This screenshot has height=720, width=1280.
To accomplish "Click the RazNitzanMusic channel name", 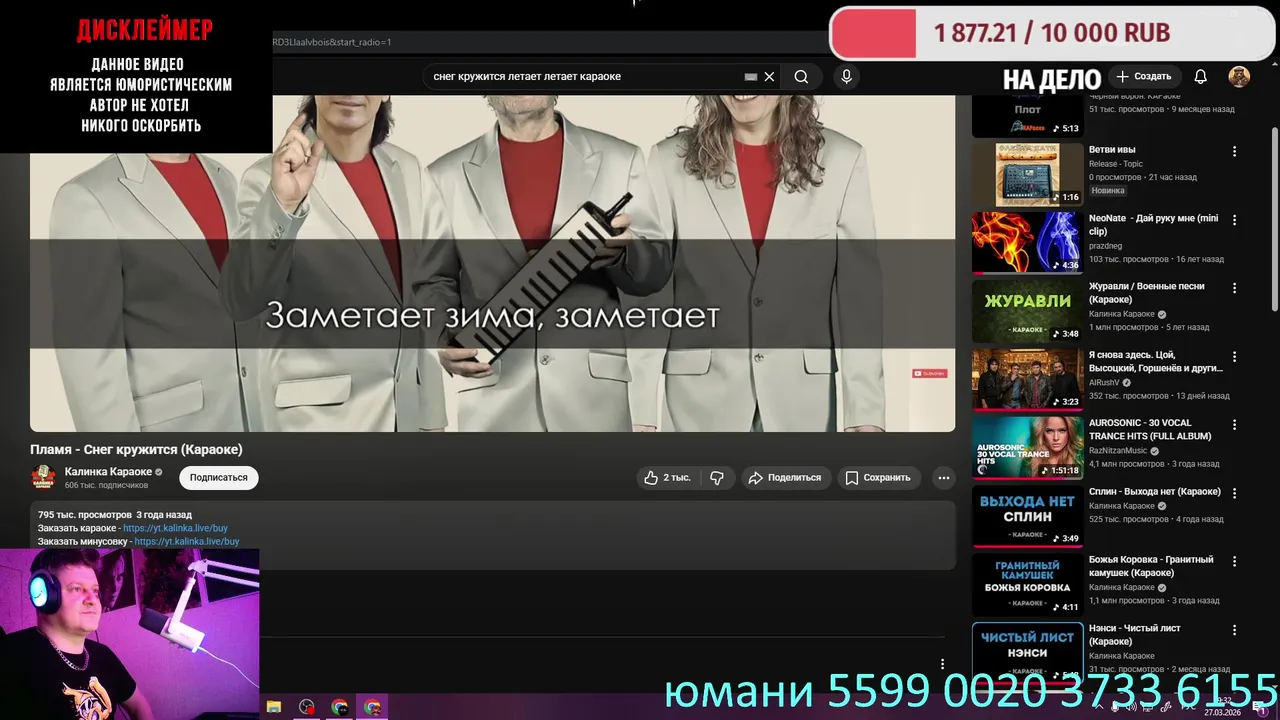I will [1118, 451].
